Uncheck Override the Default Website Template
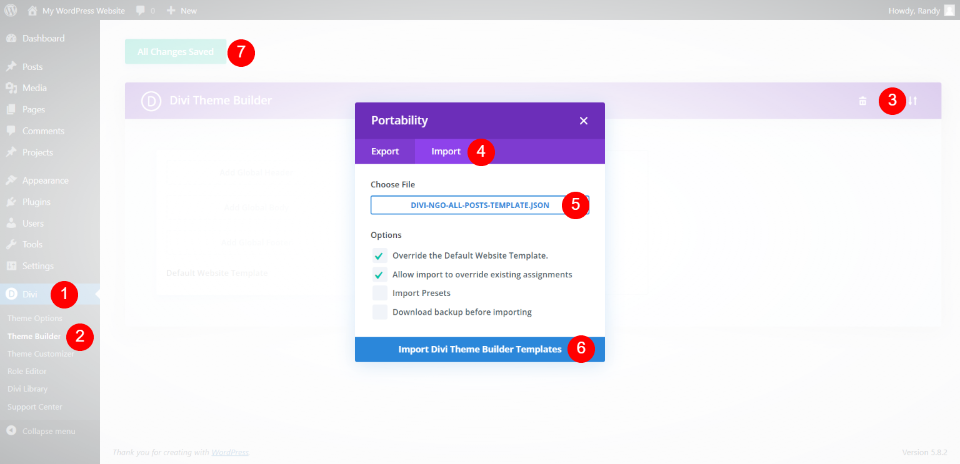The height and width of the screenshot is (464, 960). point(380,256)
